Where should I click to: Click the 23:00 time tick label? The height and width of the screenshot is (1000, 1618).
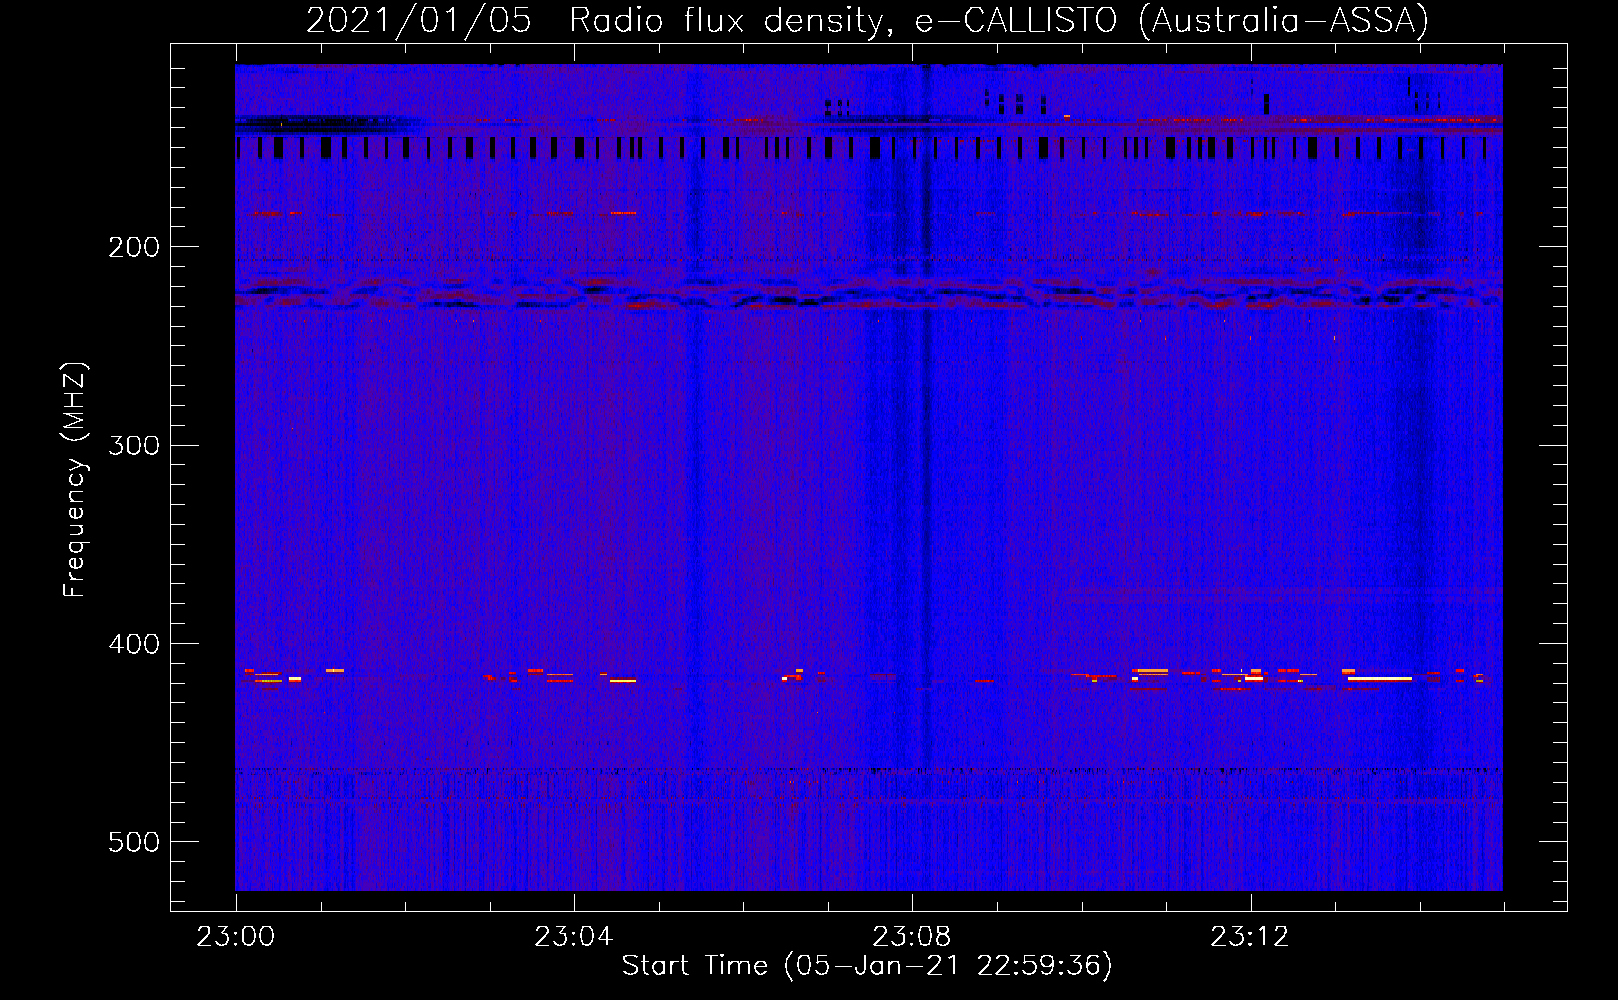[x=235, y=937]
